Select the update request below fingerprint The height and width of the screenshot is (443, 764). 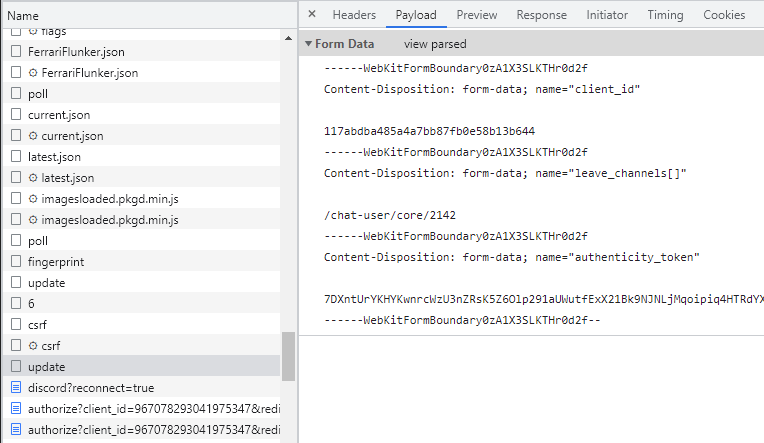(x=46, y=283)
